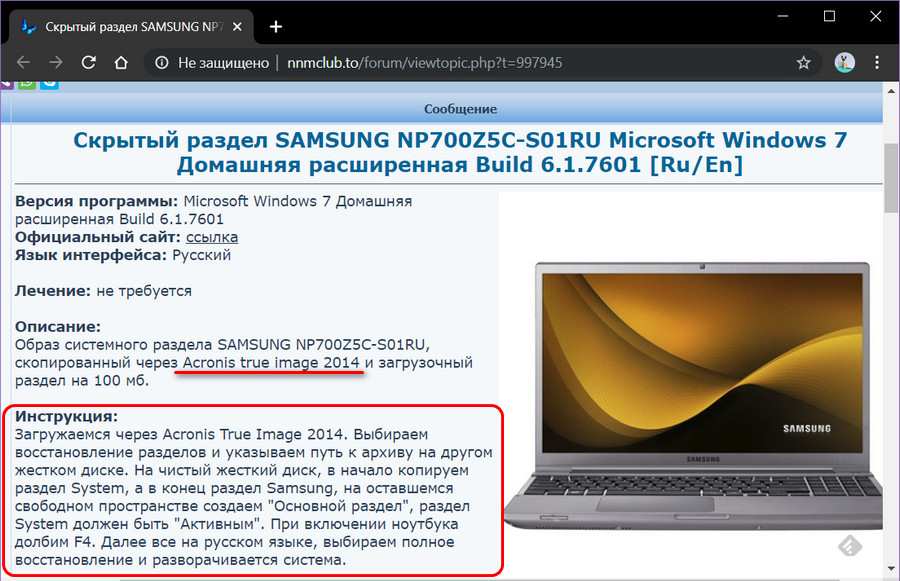Click the Сообщение column header
The image size is (900, 581).
coord(460,109)
